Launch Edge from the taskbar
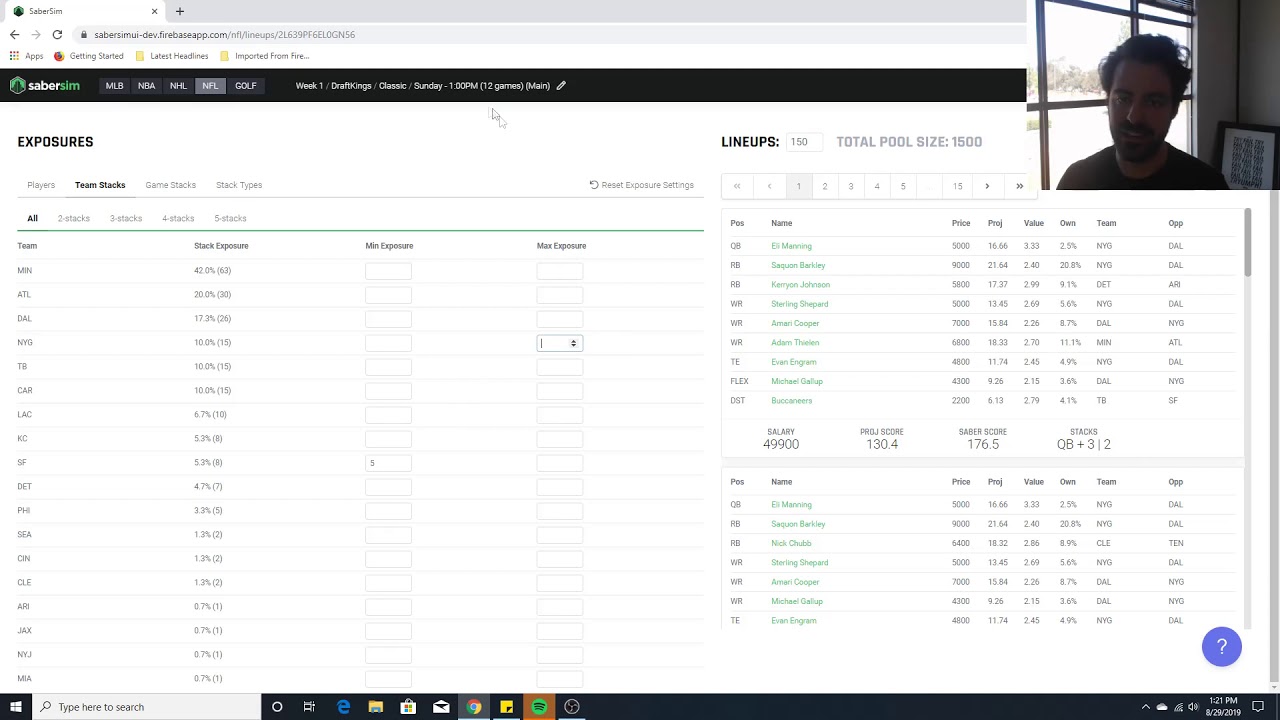 343,707
